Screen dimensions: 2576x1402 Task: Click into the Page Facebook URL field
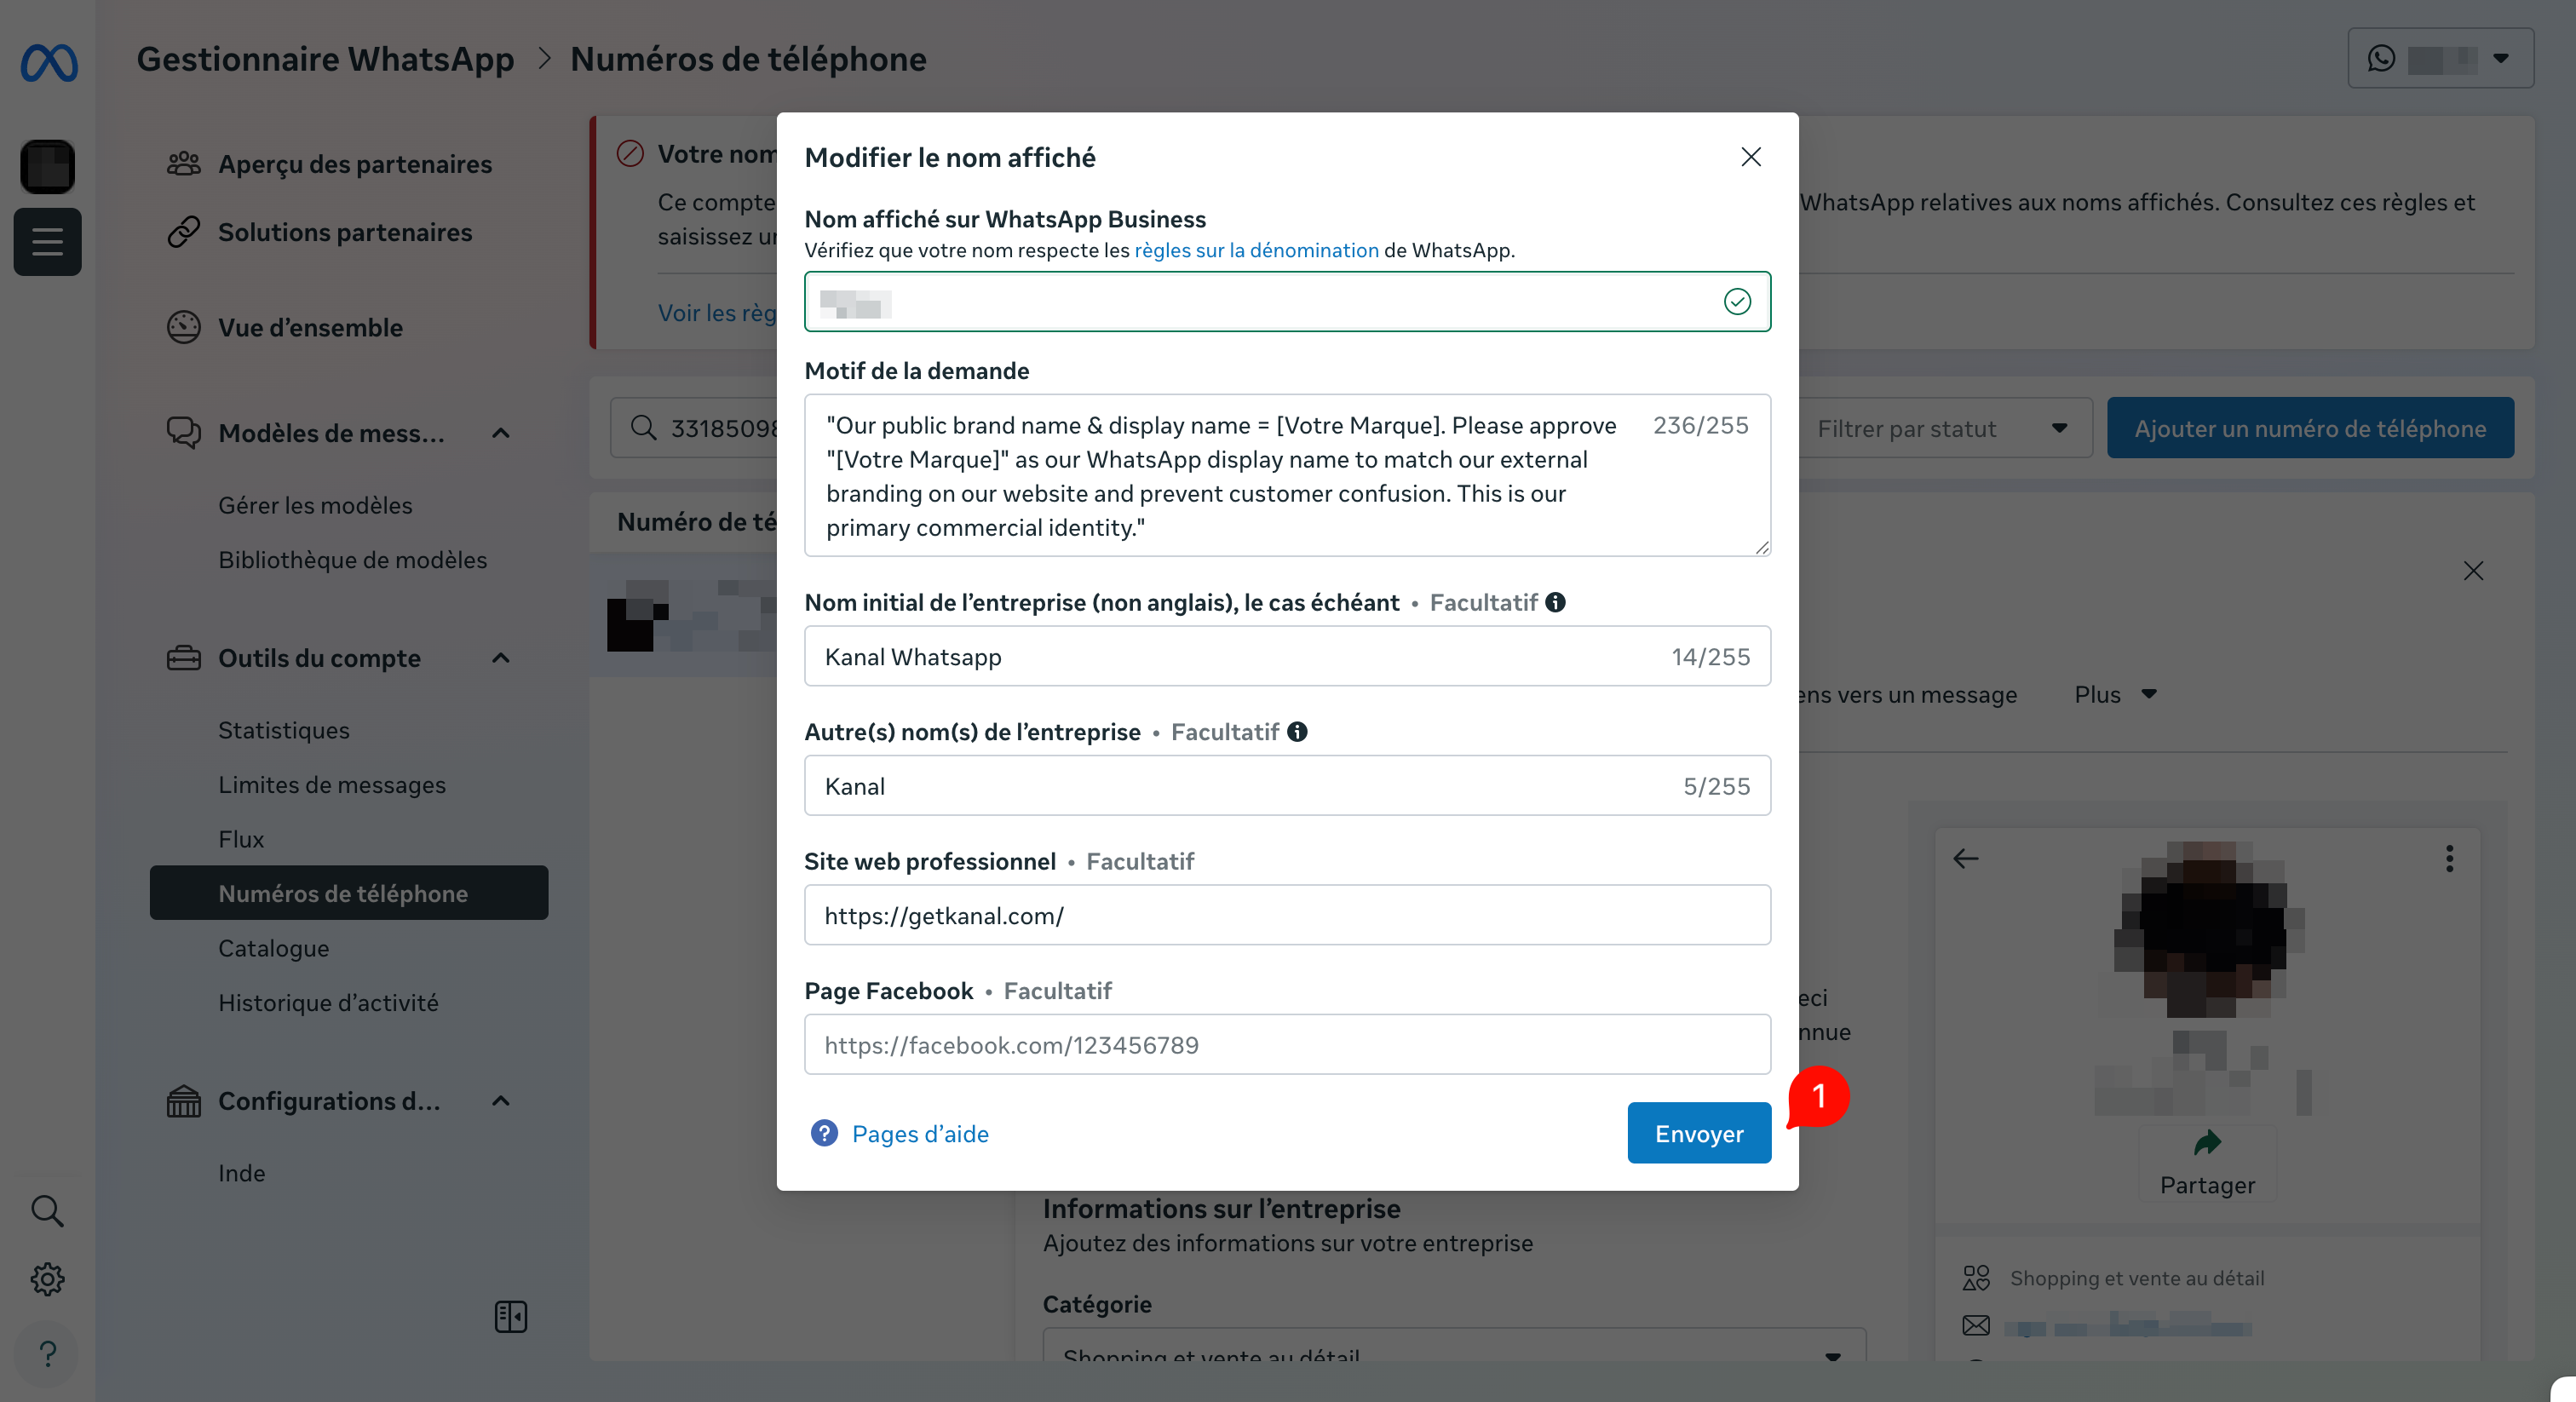pyautogui.click(x=1286, y=1045)
